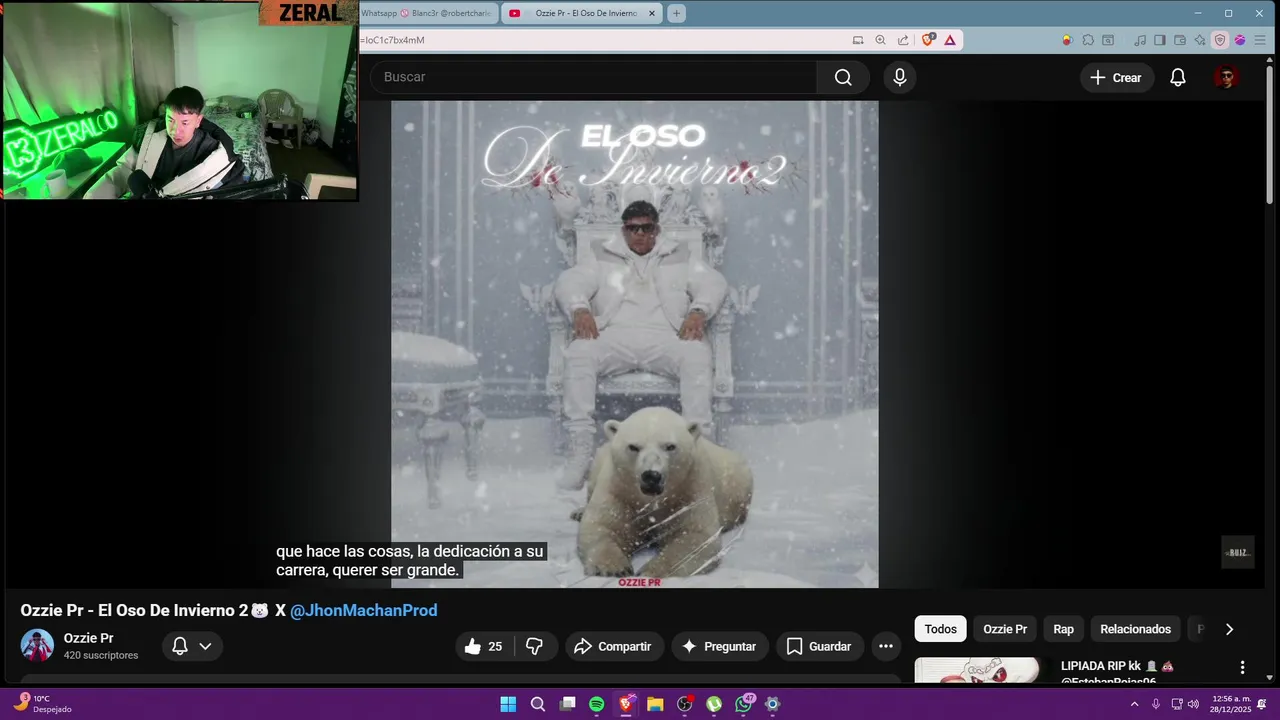Screen dimensions: 1280x720
Task: Open browser extensions puzzle icon
Action: (1088, 40)
